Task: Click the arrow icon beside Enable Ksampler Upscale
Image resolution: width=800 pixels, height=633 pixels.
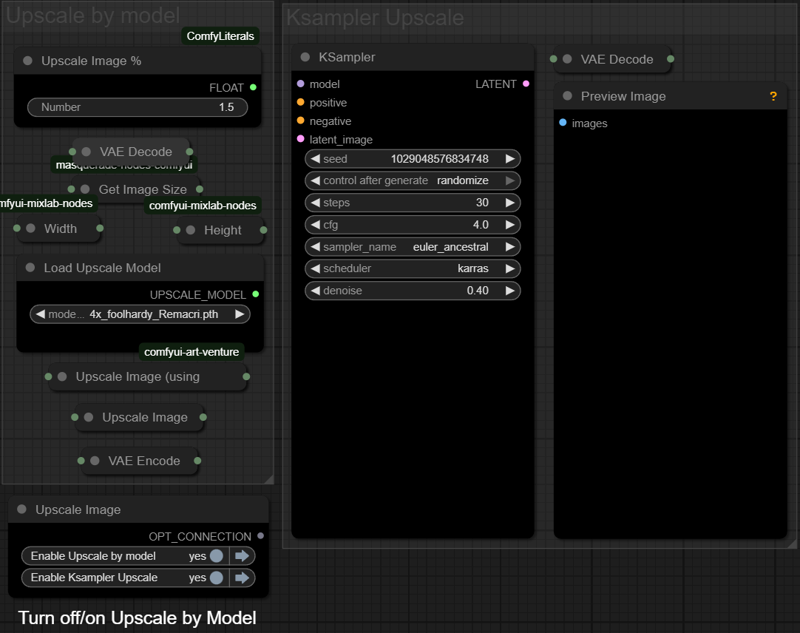Action: click(x=241, y=578)
